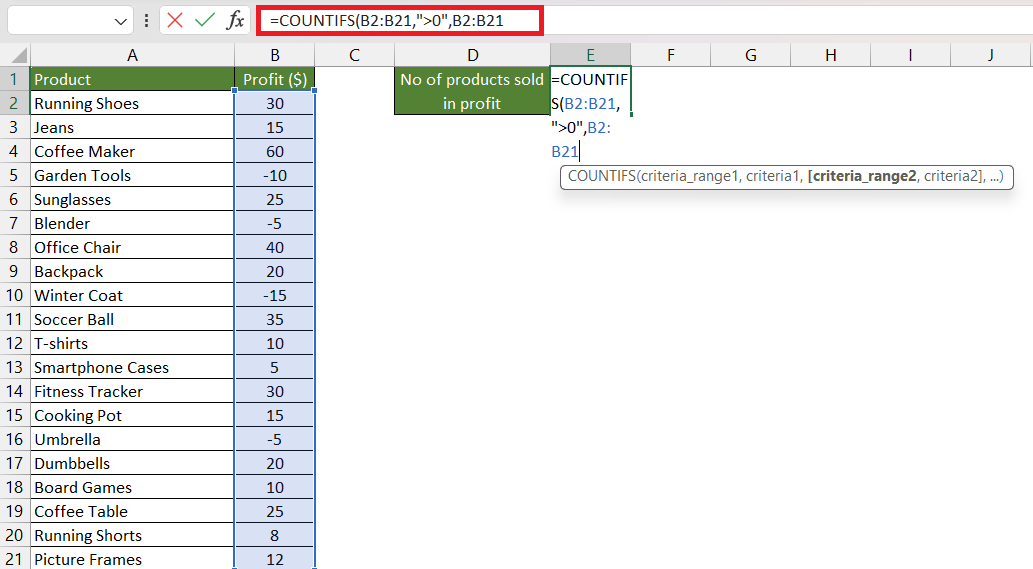
Task: Click the COUNTIFS function name in tooltip
Action: tap(601, 176)
